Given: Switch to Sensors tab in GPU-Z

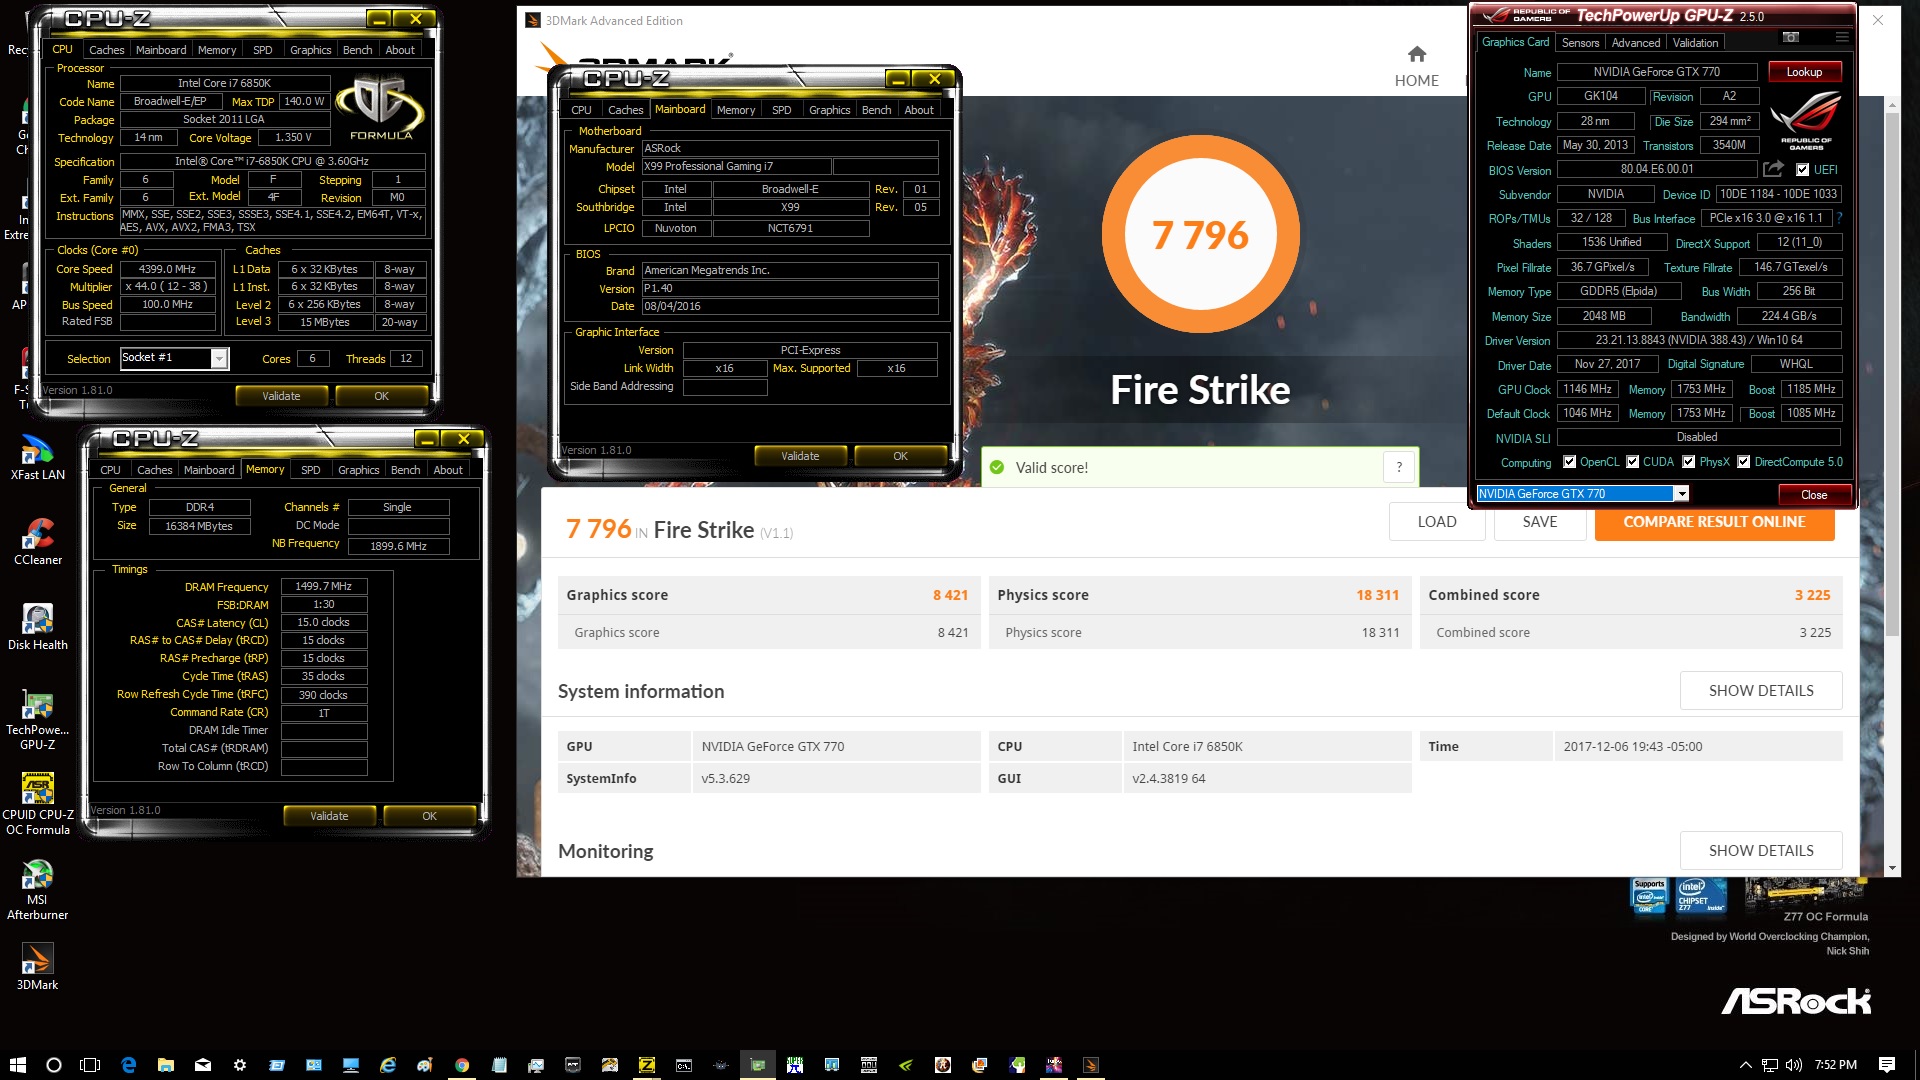Looking at the screenshot, I should tap(1580, 43).
